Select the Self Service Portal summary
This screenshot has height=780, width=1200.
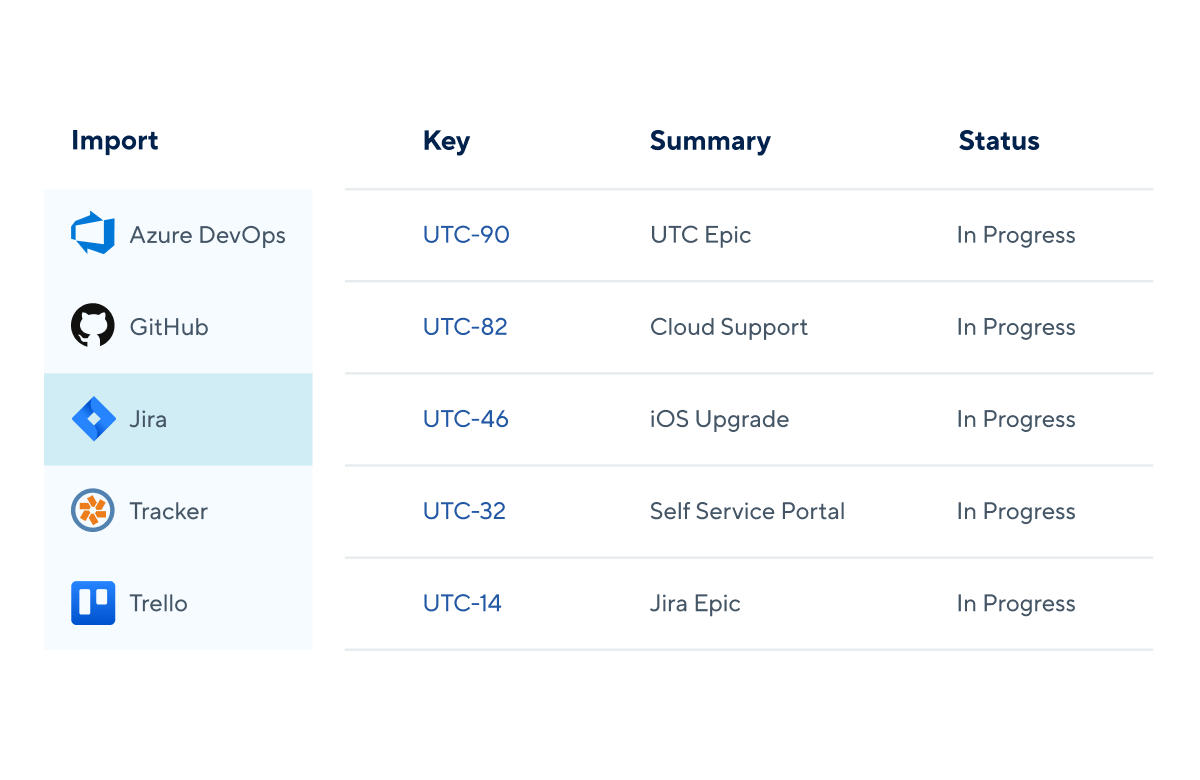(x=747, y=511)
